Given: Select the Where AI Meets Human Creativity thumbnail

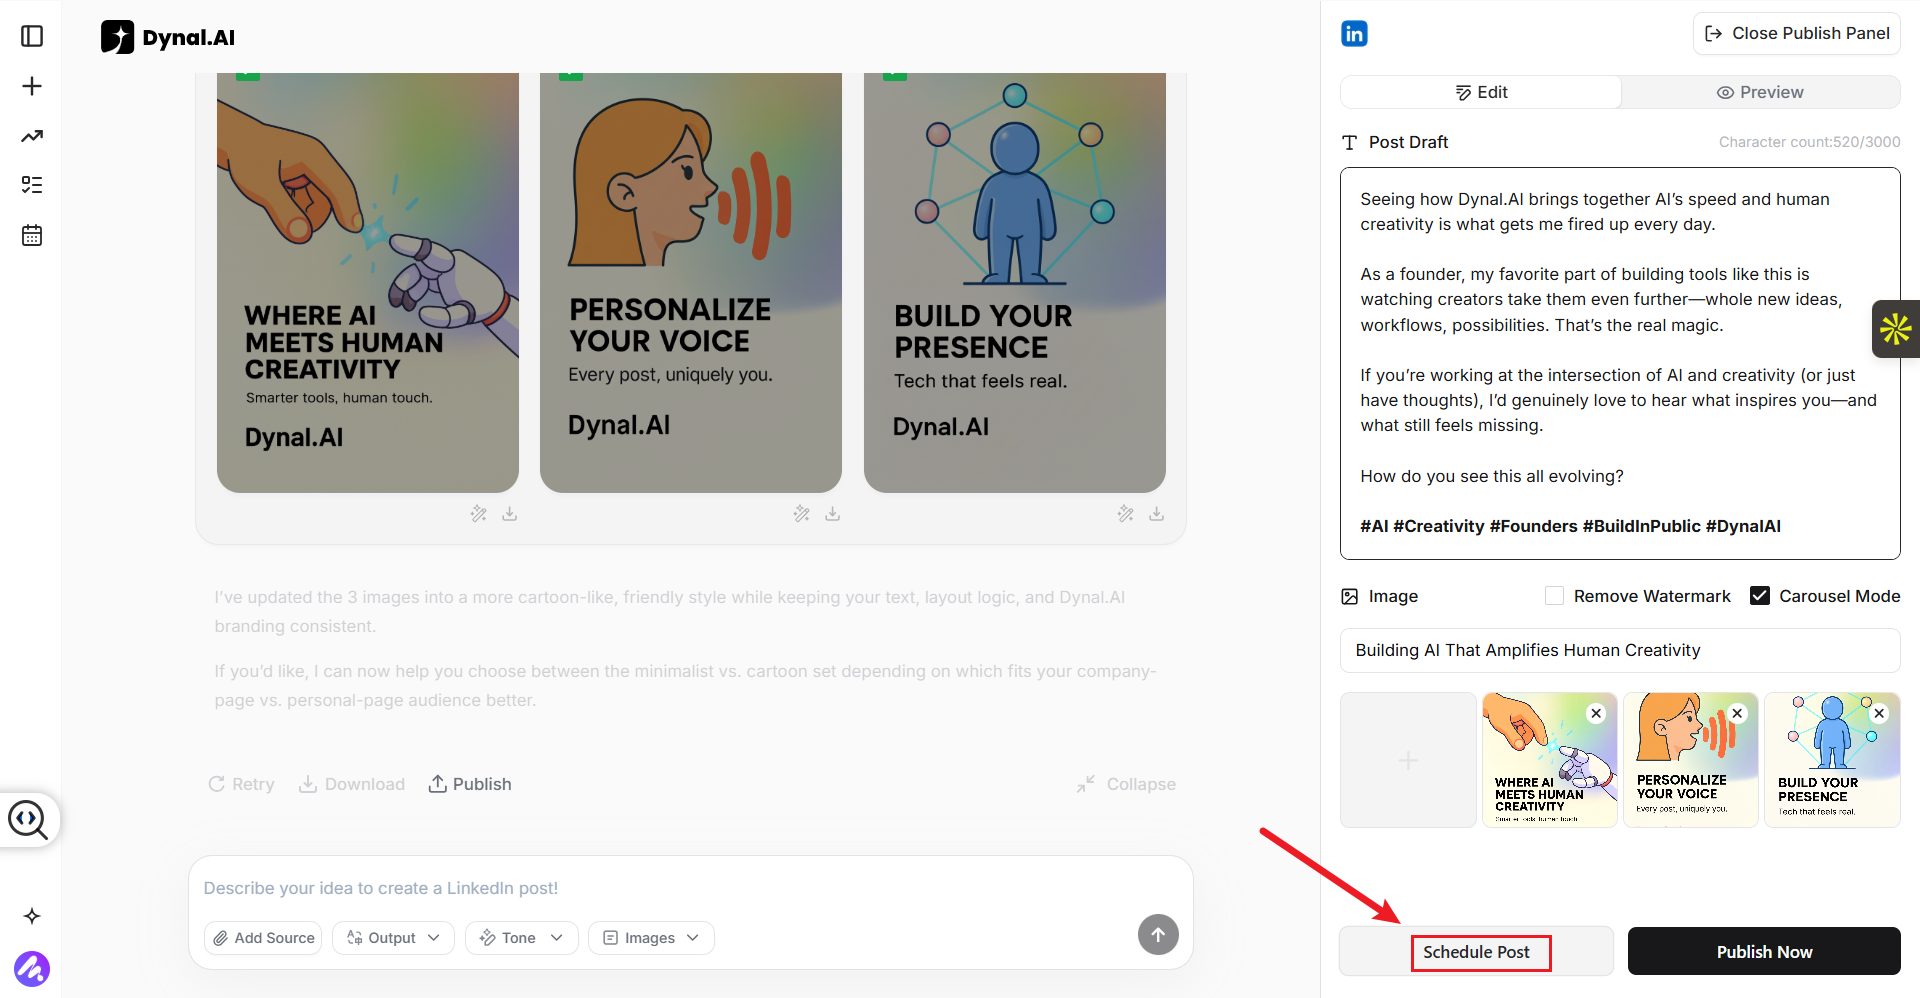Looking at the screenshot, I should [1550, 760].
